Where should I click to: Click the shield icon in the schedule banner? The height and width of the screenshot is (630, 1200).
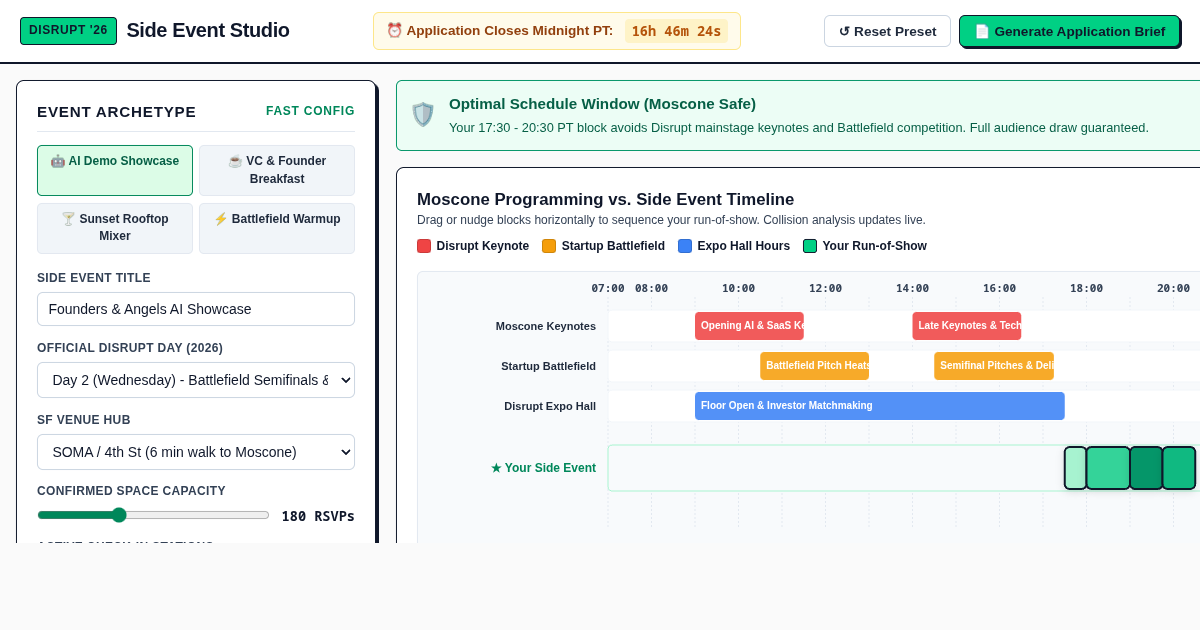coord(423,115)
